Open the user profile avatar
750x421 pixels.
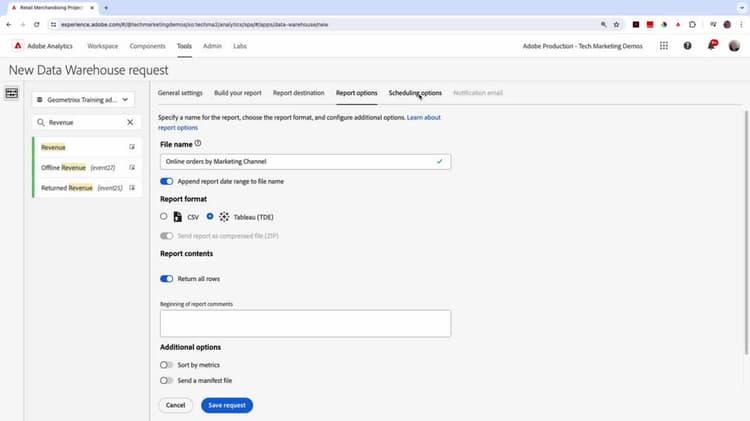[x=734, y=46]
